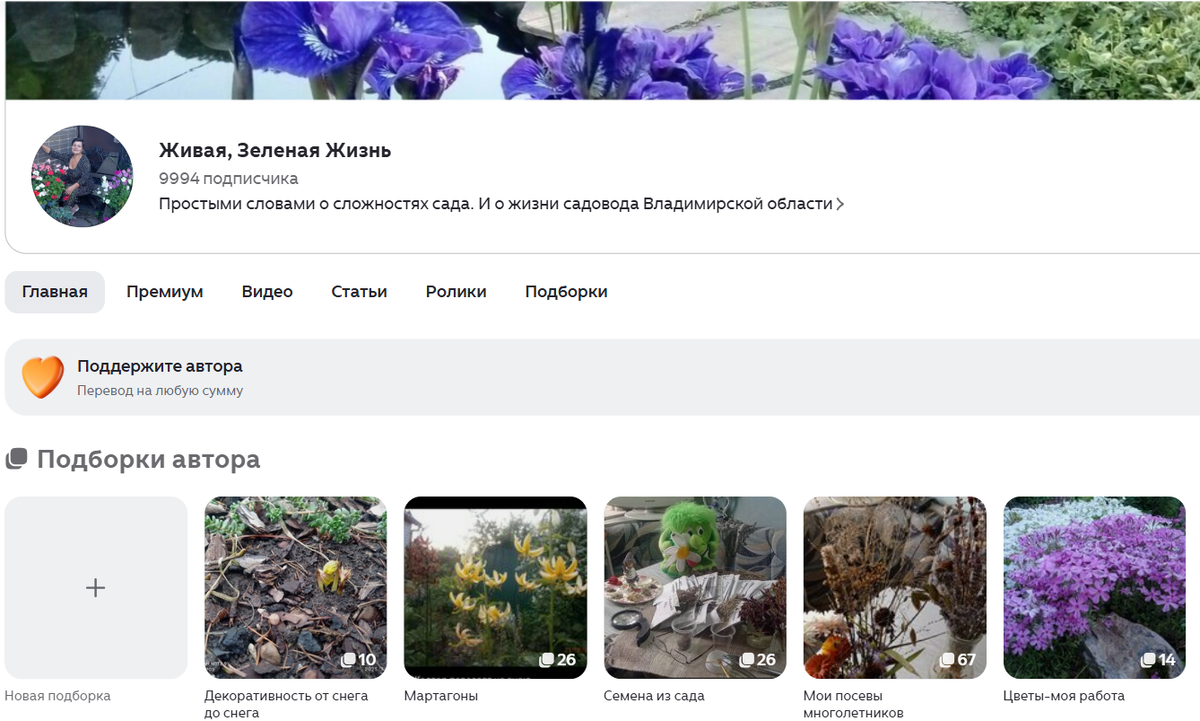Viewport: 1200px width, 721px height.
Task: Click Поддержите автора link
Action: click(160, 366)
